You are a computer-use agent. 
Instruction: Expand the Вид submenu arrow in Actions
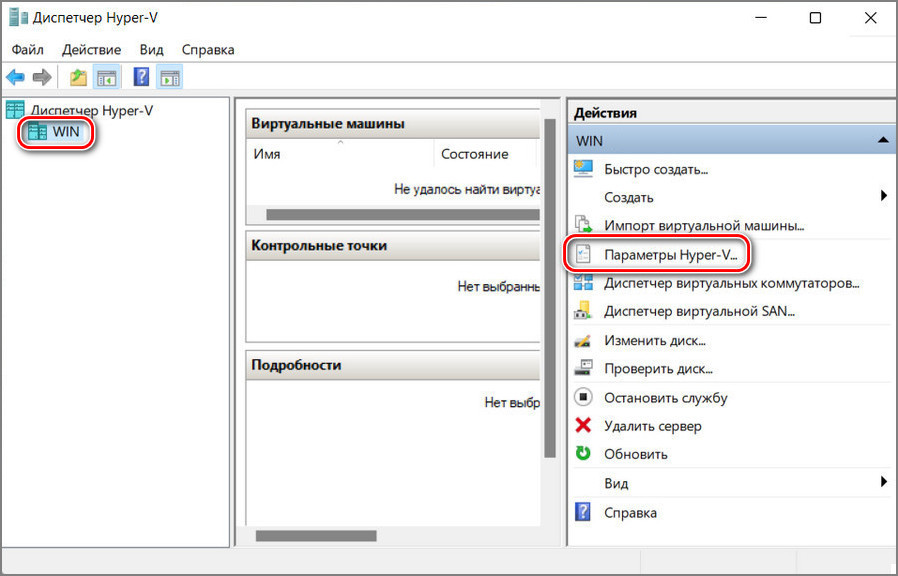884,482
